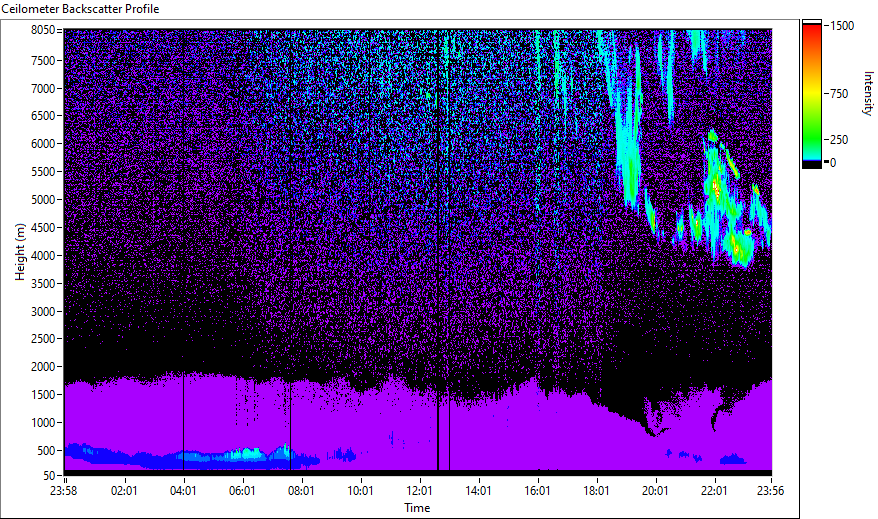Select the 1000 height axis label

[x=43, y=423]
